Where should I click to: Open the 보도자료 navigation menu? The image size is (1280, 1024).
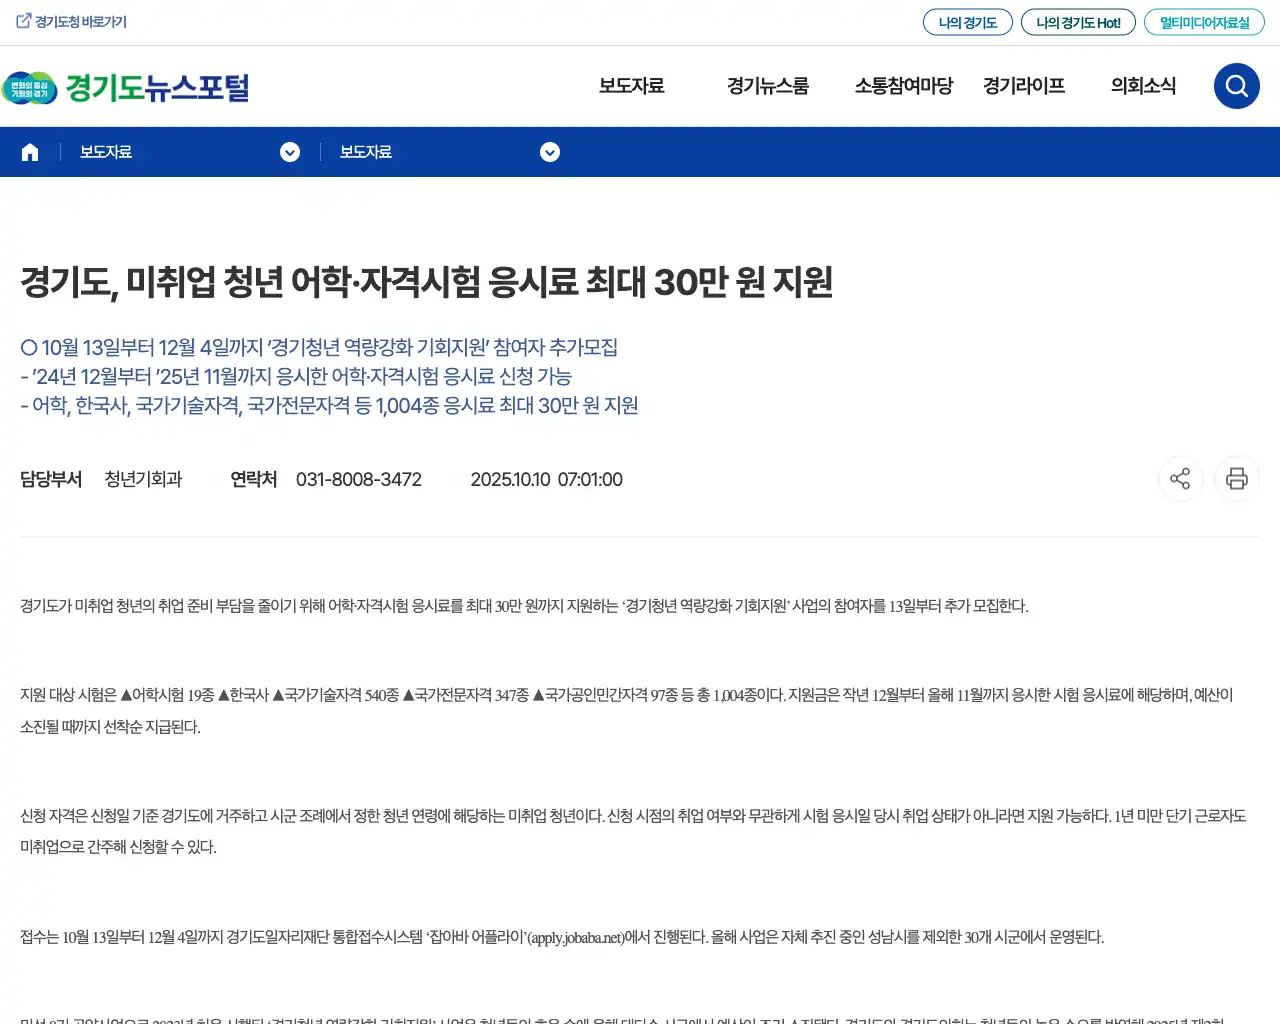(x=631, y=86)
